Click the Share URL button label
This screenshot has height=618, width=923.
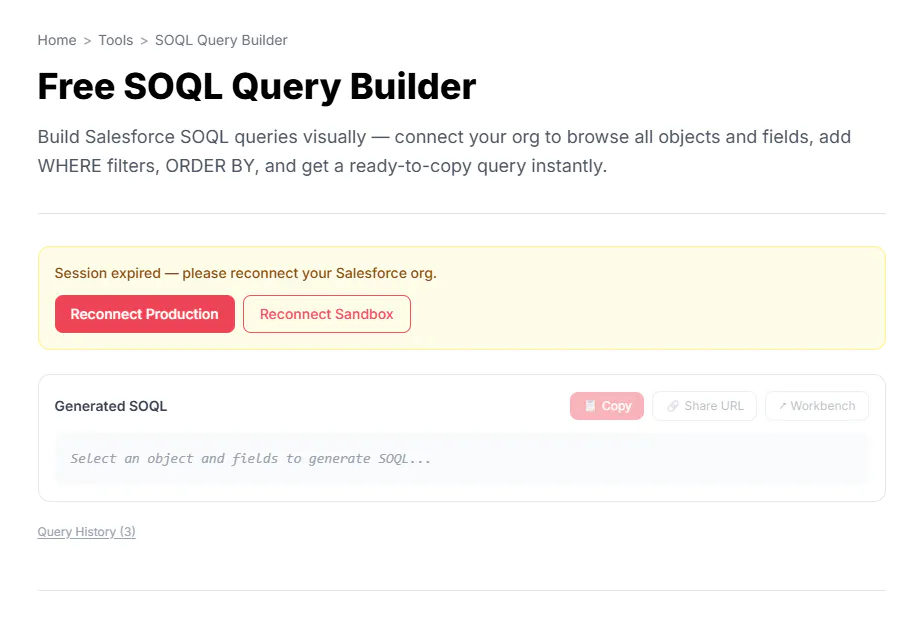pyautogui.click(x=714, y=406)
